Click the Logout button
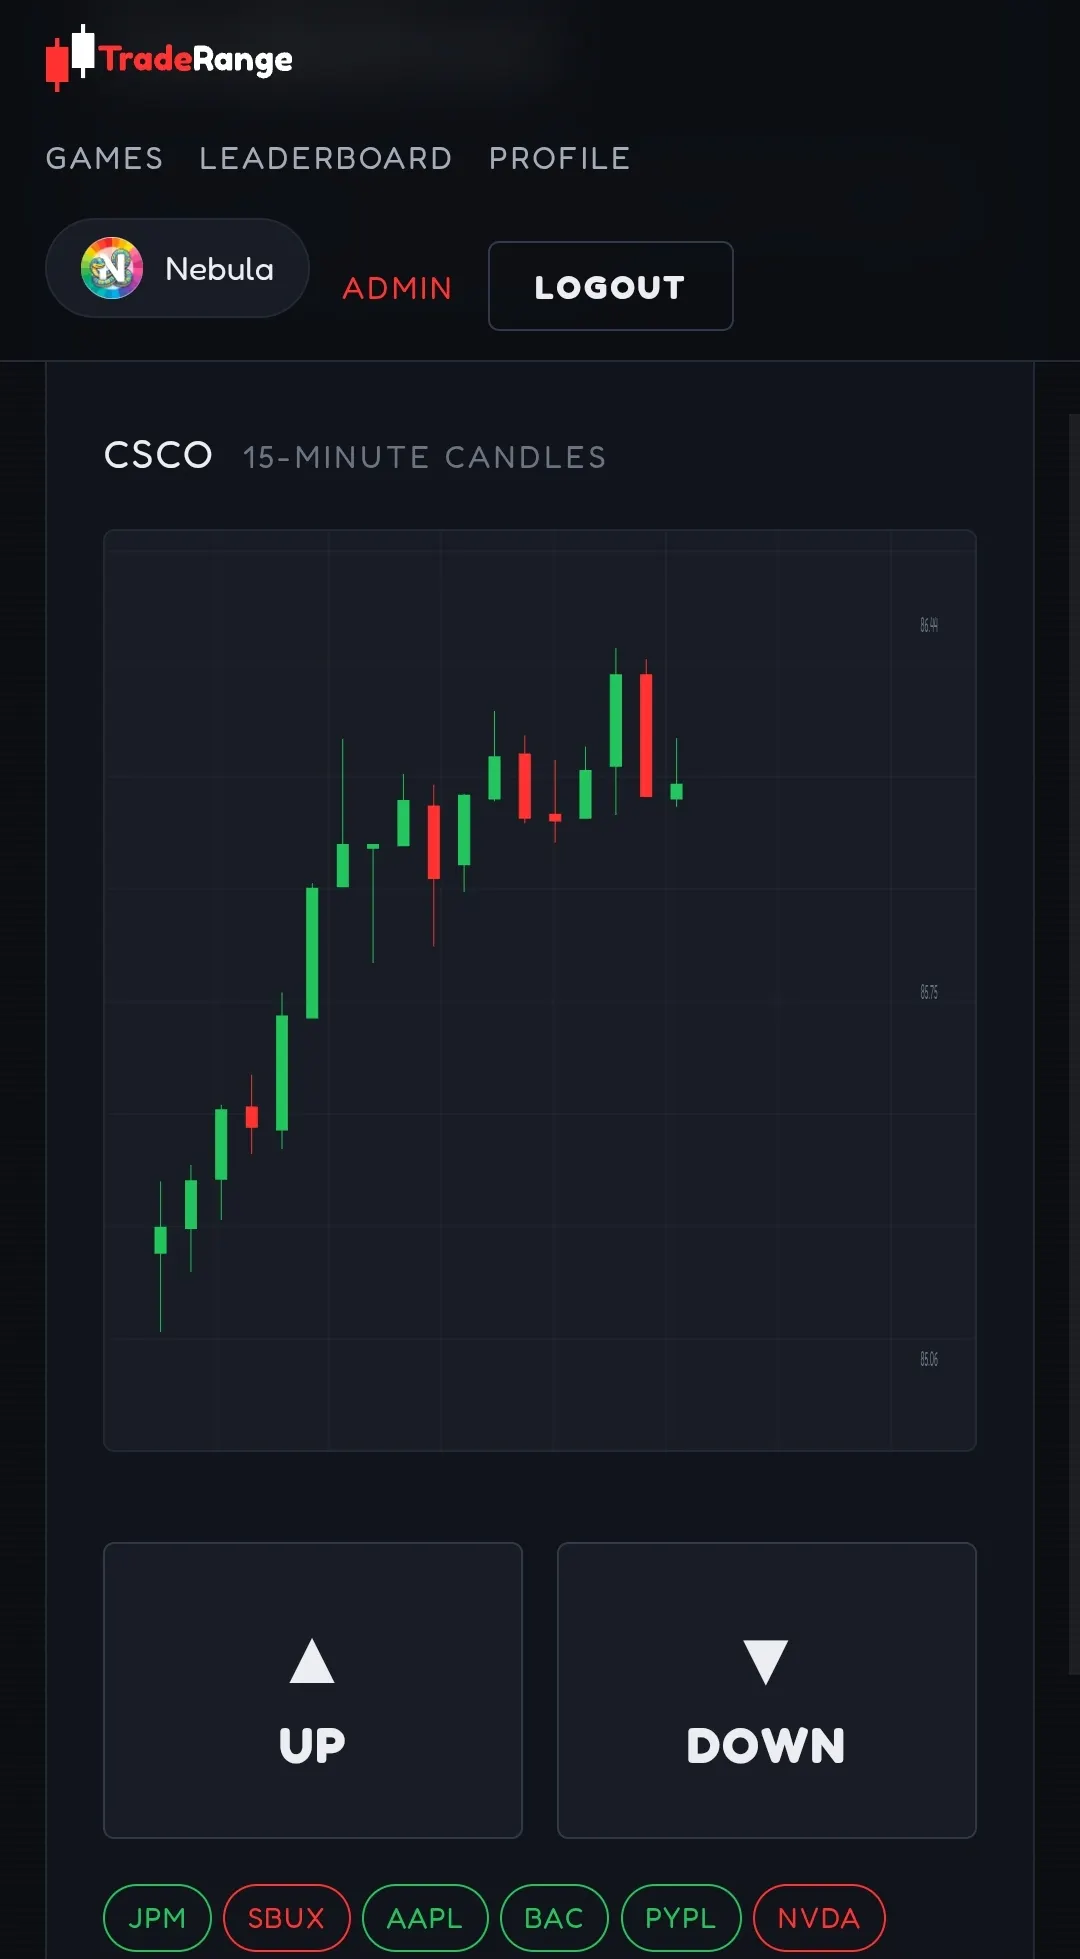The height and width of the screenshot is (1959, 1080). (x=610, y=286)
